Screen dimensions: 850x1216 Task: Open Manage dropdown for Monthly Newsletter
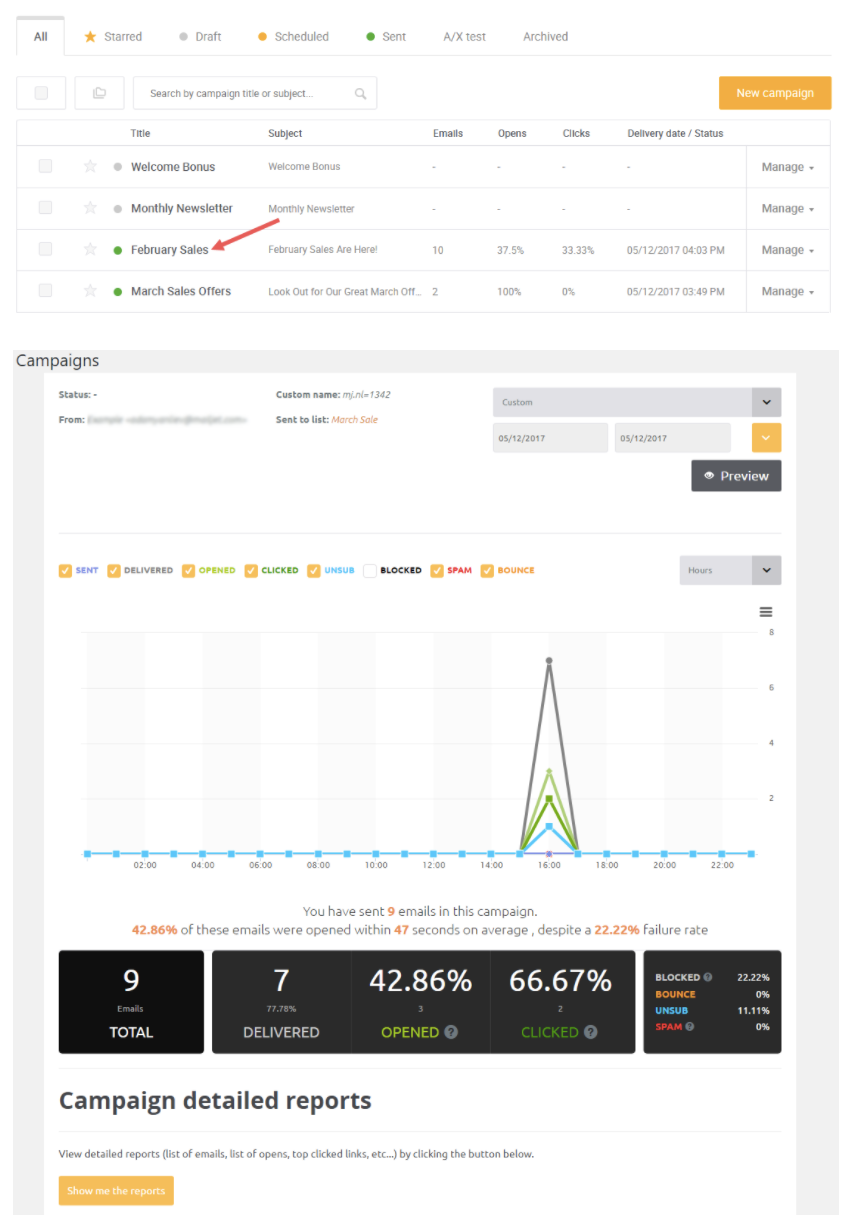point(788,208)
